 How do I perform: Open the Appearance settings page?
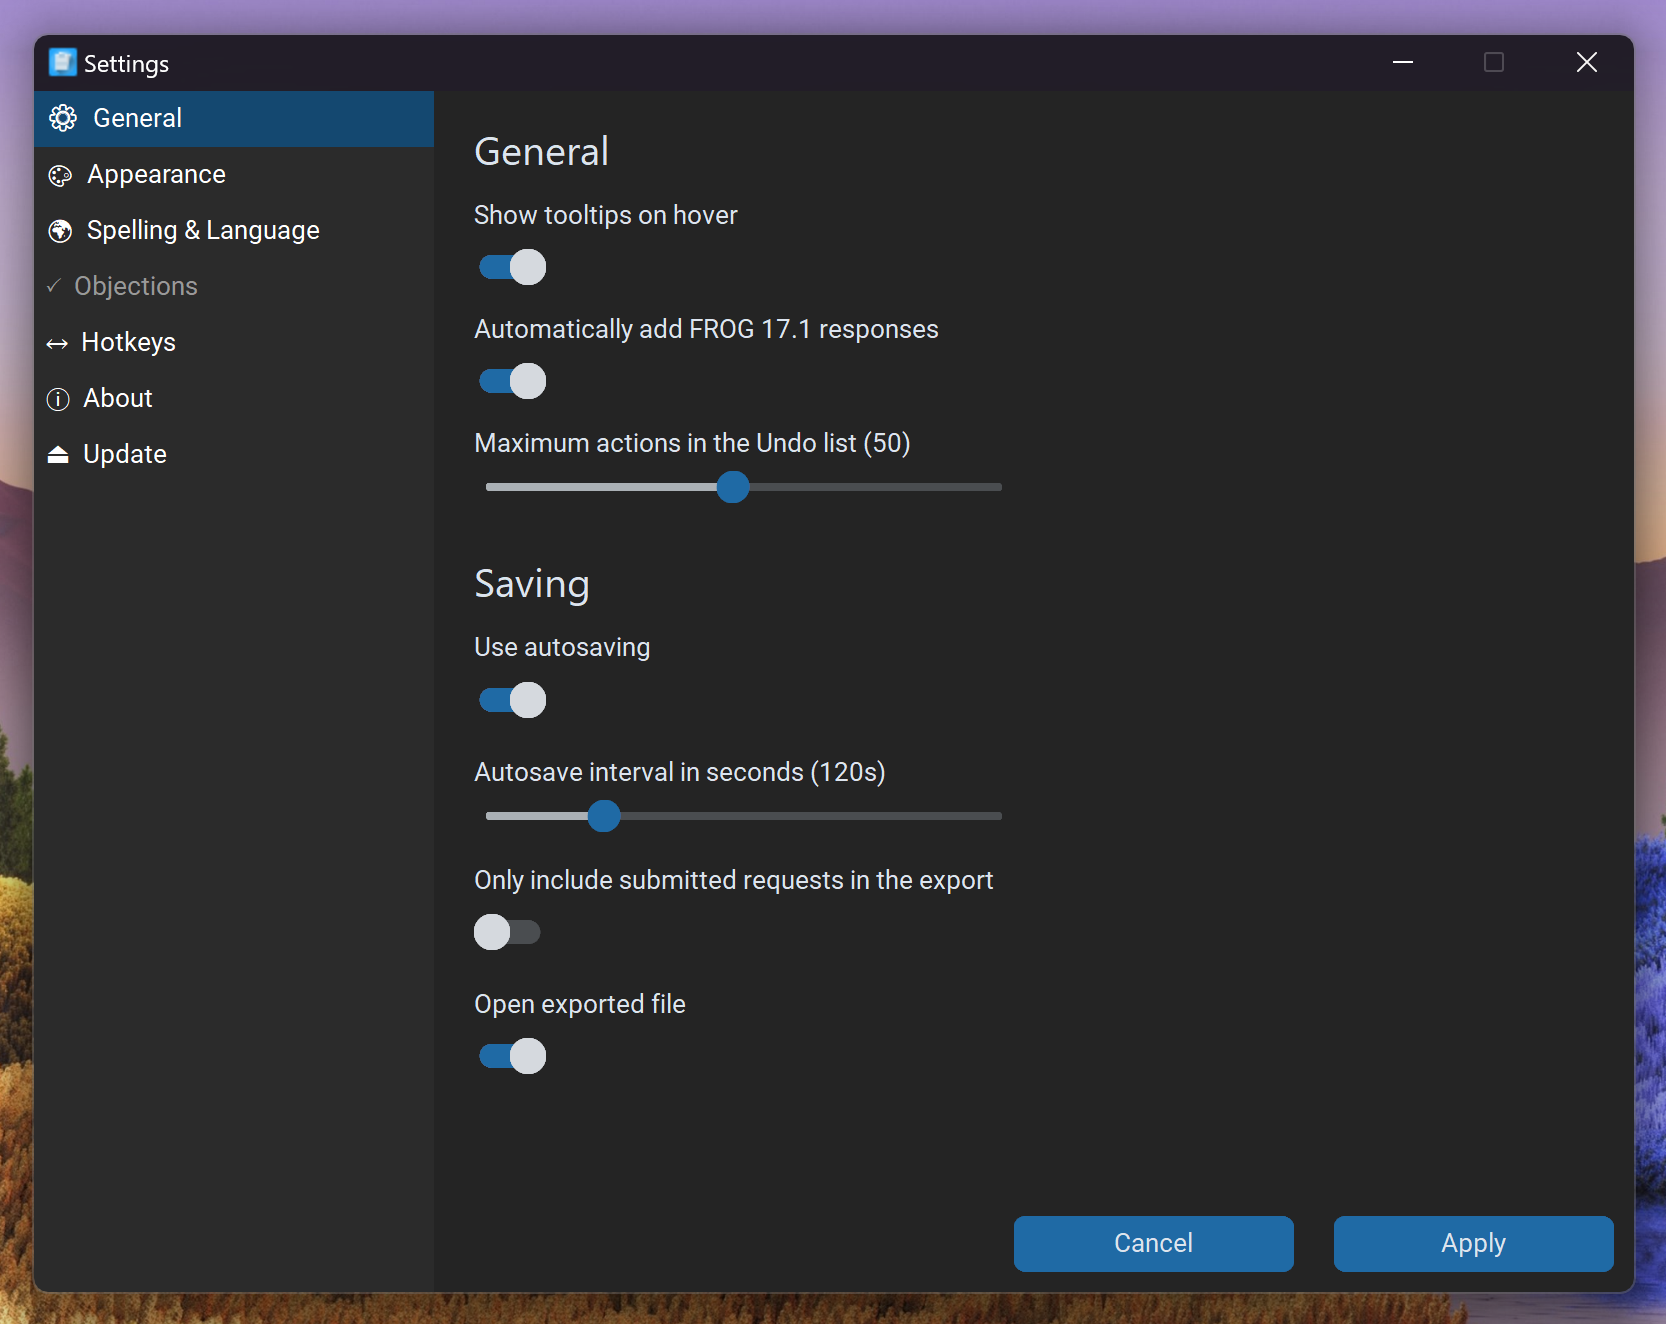pyautogui.click(x=156, y=175)
